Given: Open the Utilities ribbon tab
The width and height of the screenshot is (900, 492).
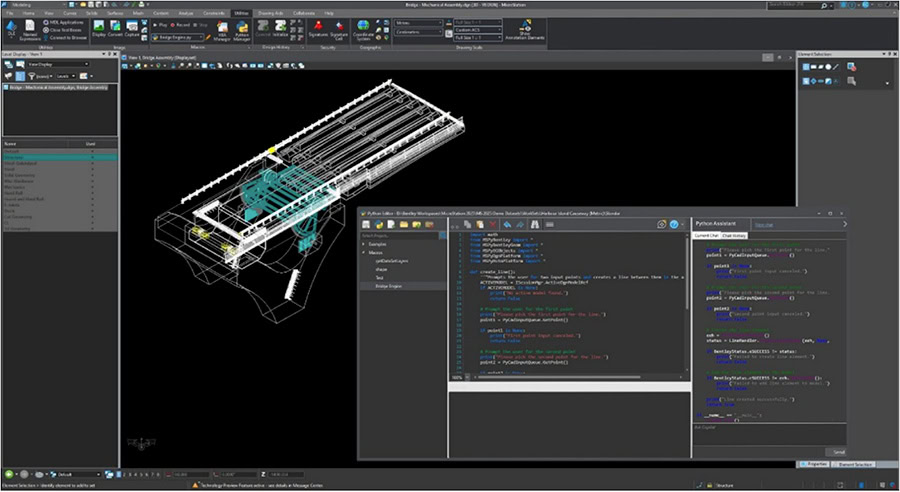Looking at the screenshot, I should [239, 12].
